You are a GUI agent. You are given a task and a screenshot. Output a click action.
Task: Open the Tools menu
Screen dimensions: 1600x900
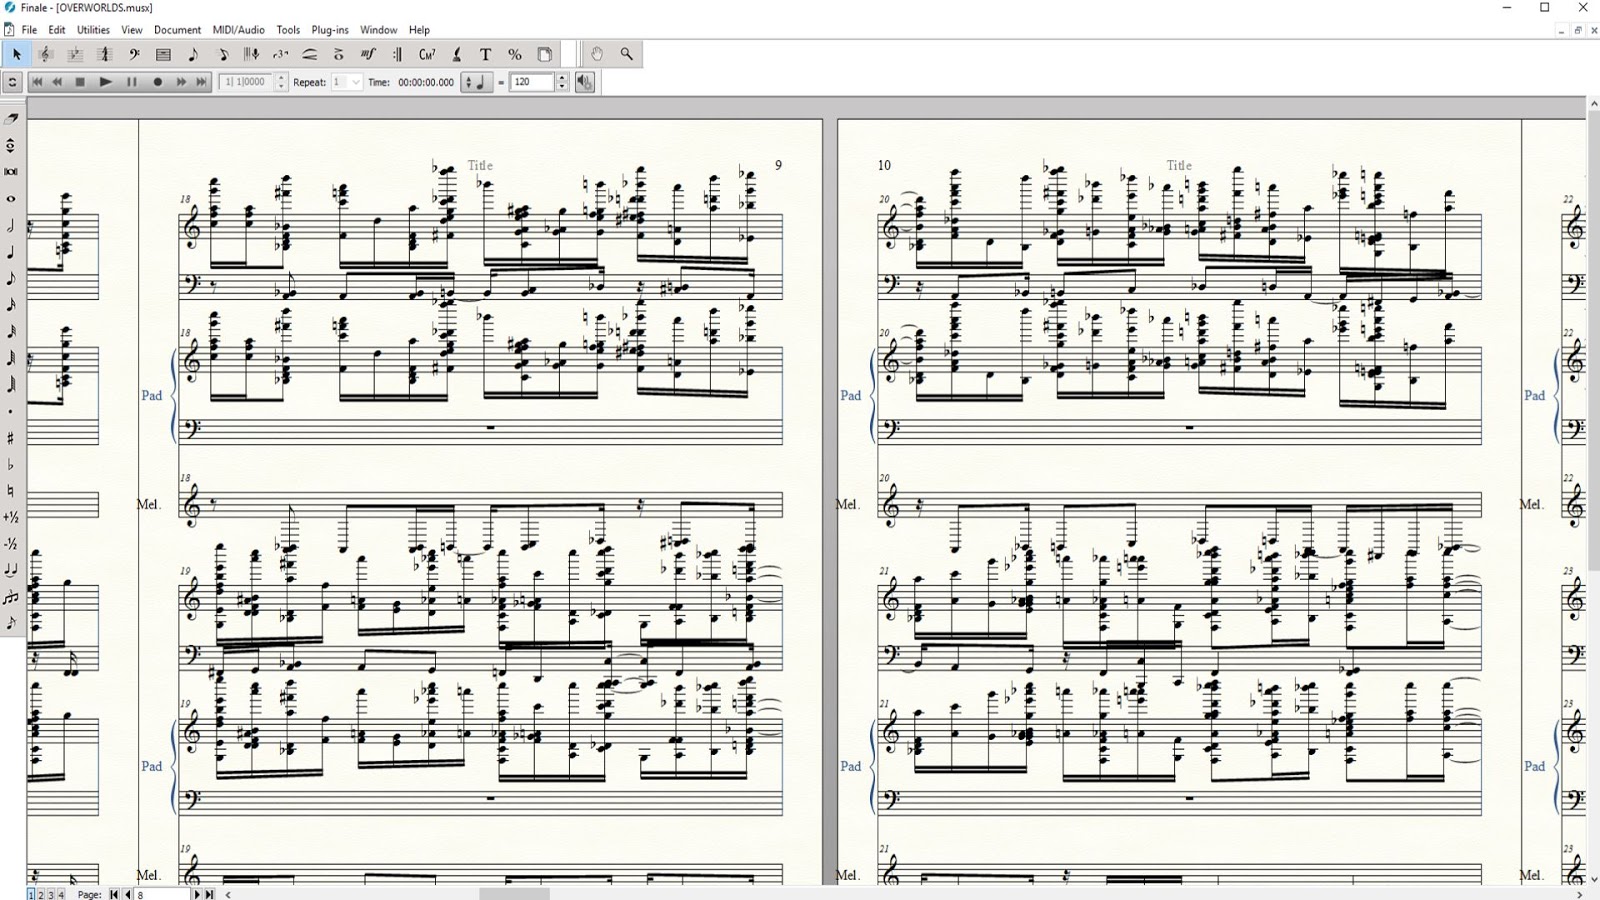click(288, 30)
